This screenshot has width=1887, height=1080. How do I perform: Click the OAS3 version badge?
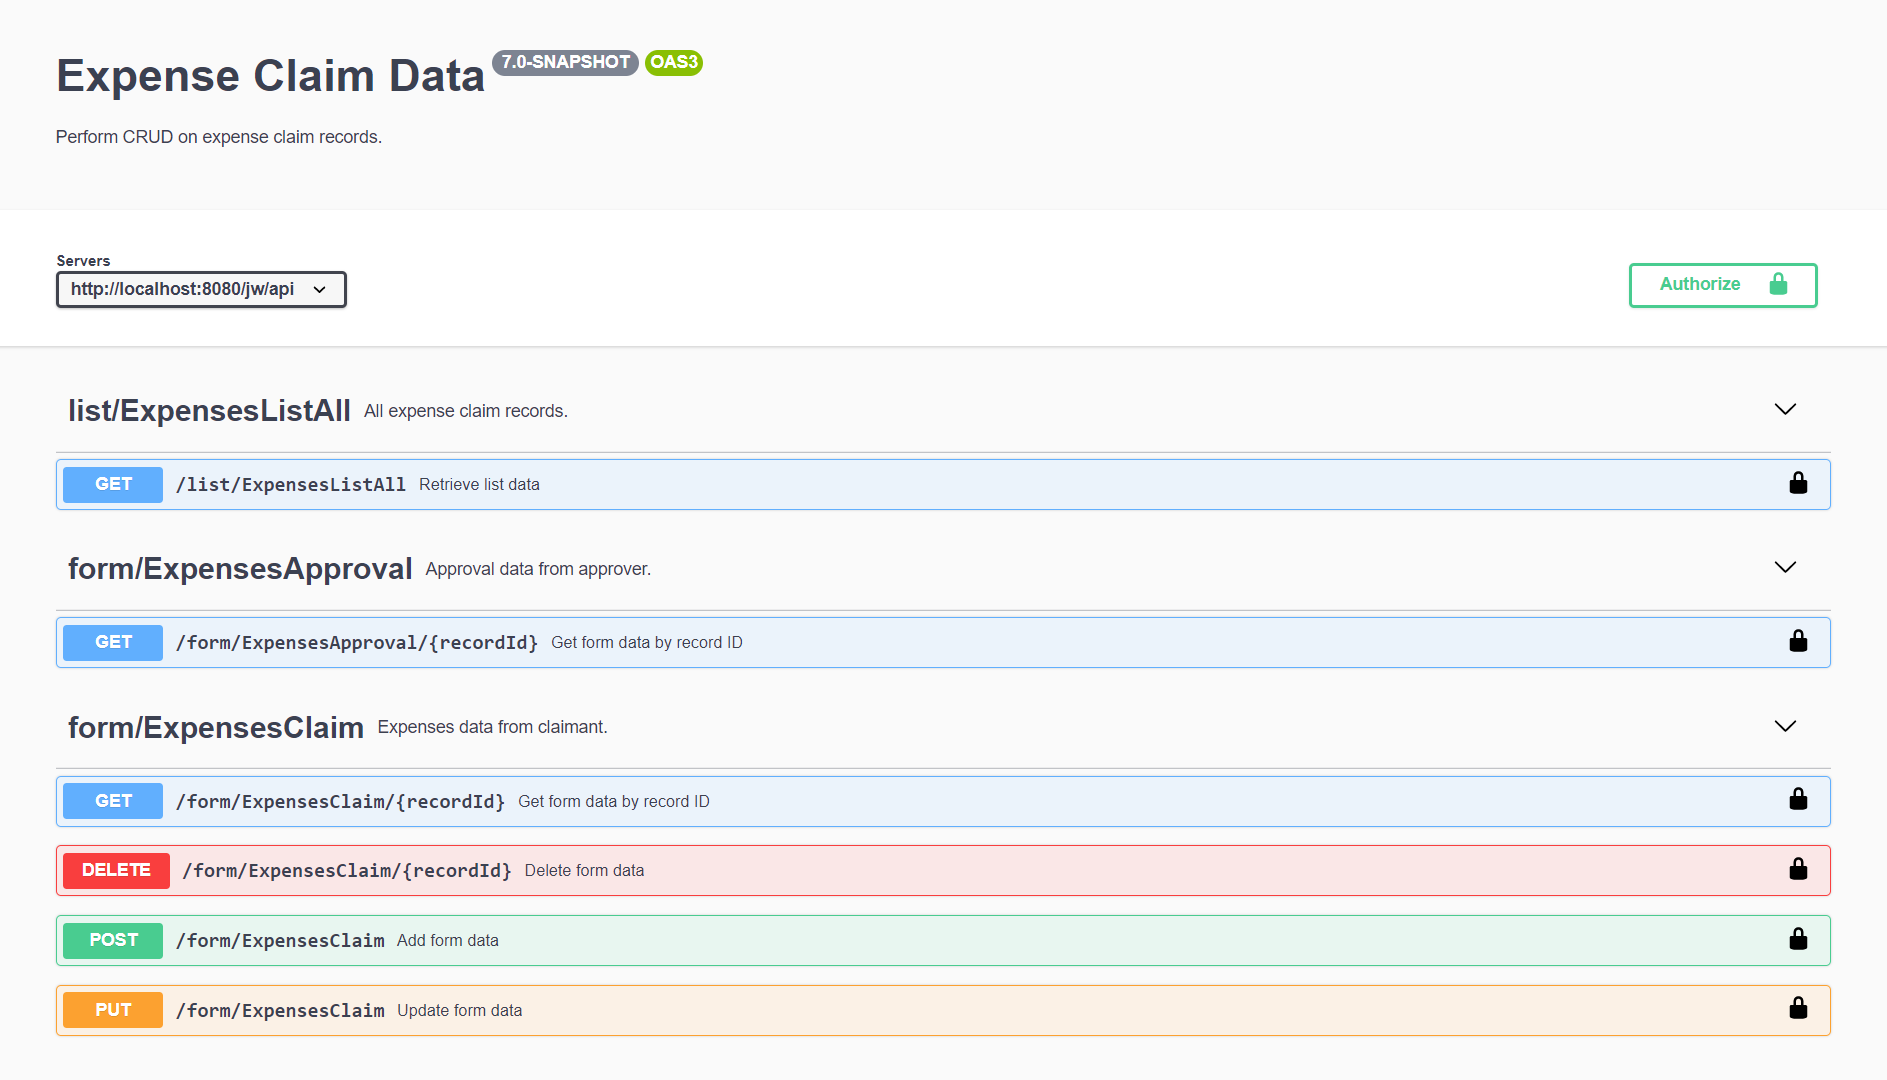pos(673,63)
